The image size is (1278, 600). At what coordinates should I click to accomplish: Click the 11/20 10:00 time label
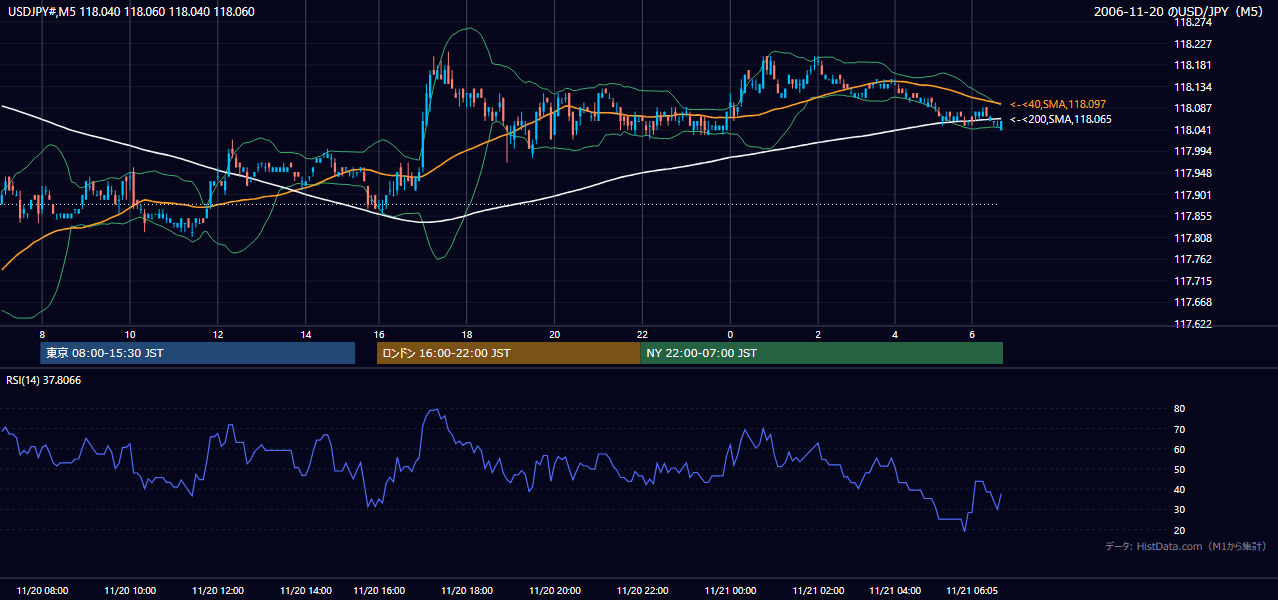click(x=129, y=591)
